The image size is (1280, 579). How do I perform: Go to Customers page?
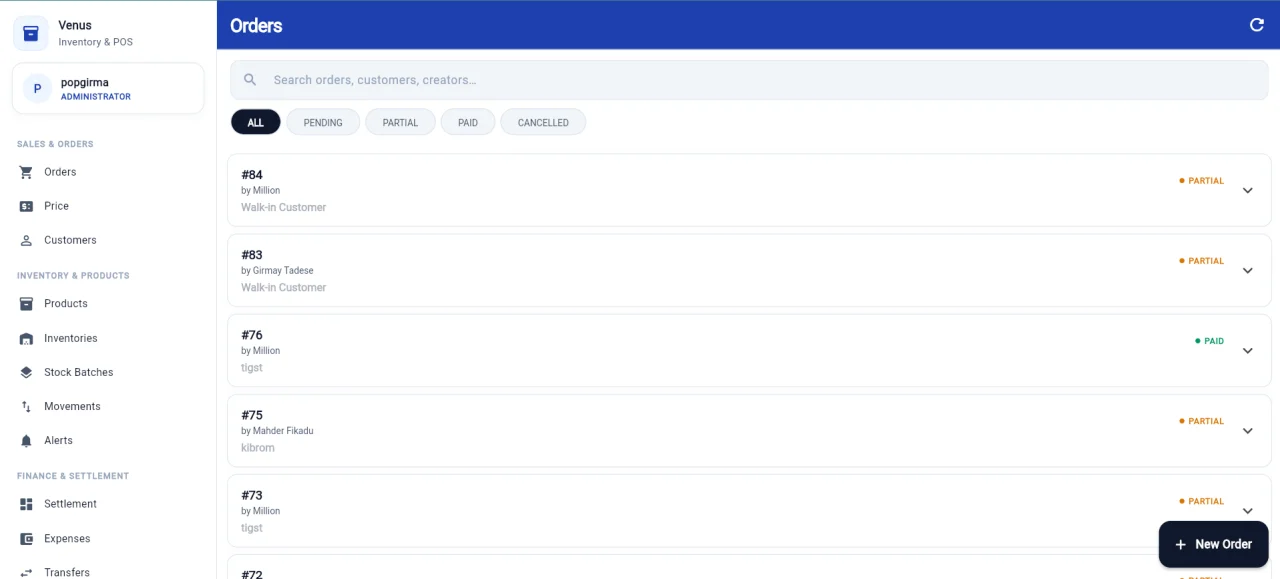(x=108, y=240)
